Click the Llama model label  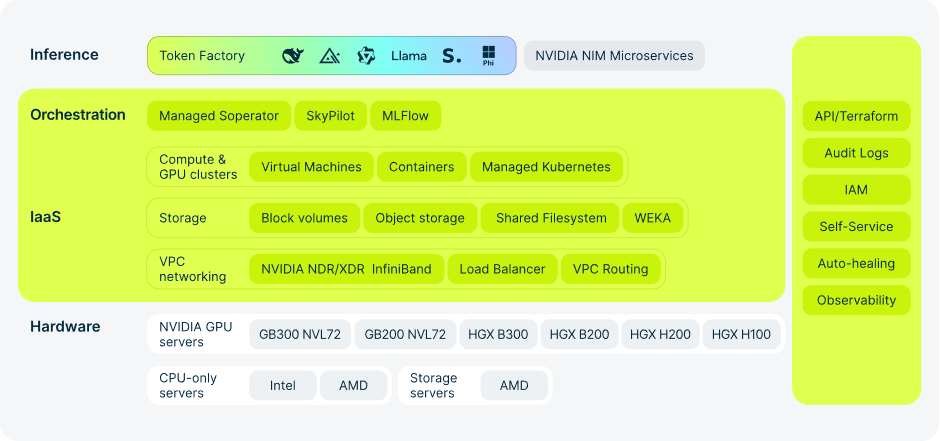[408, 56]
